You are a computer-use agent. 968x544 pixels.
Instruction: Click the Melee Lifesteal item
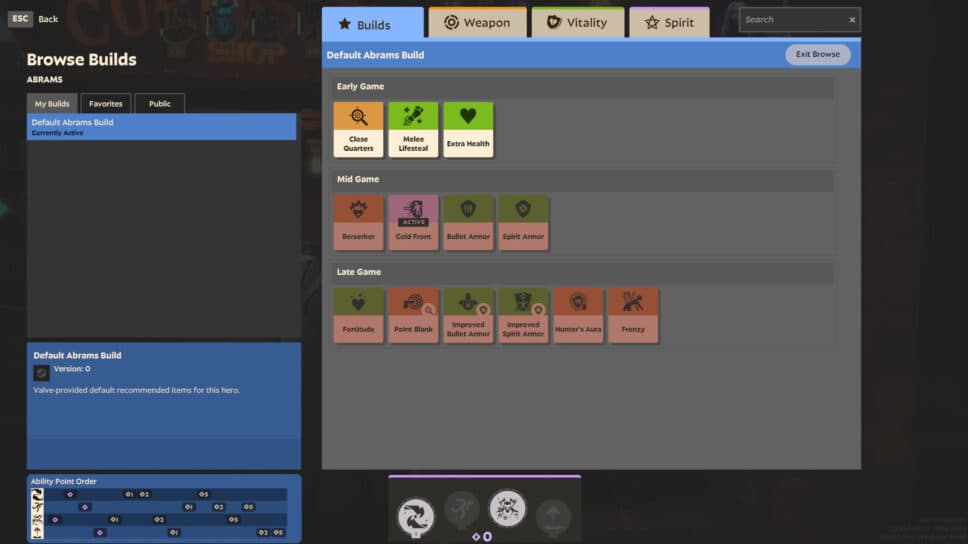coord(413,129)
